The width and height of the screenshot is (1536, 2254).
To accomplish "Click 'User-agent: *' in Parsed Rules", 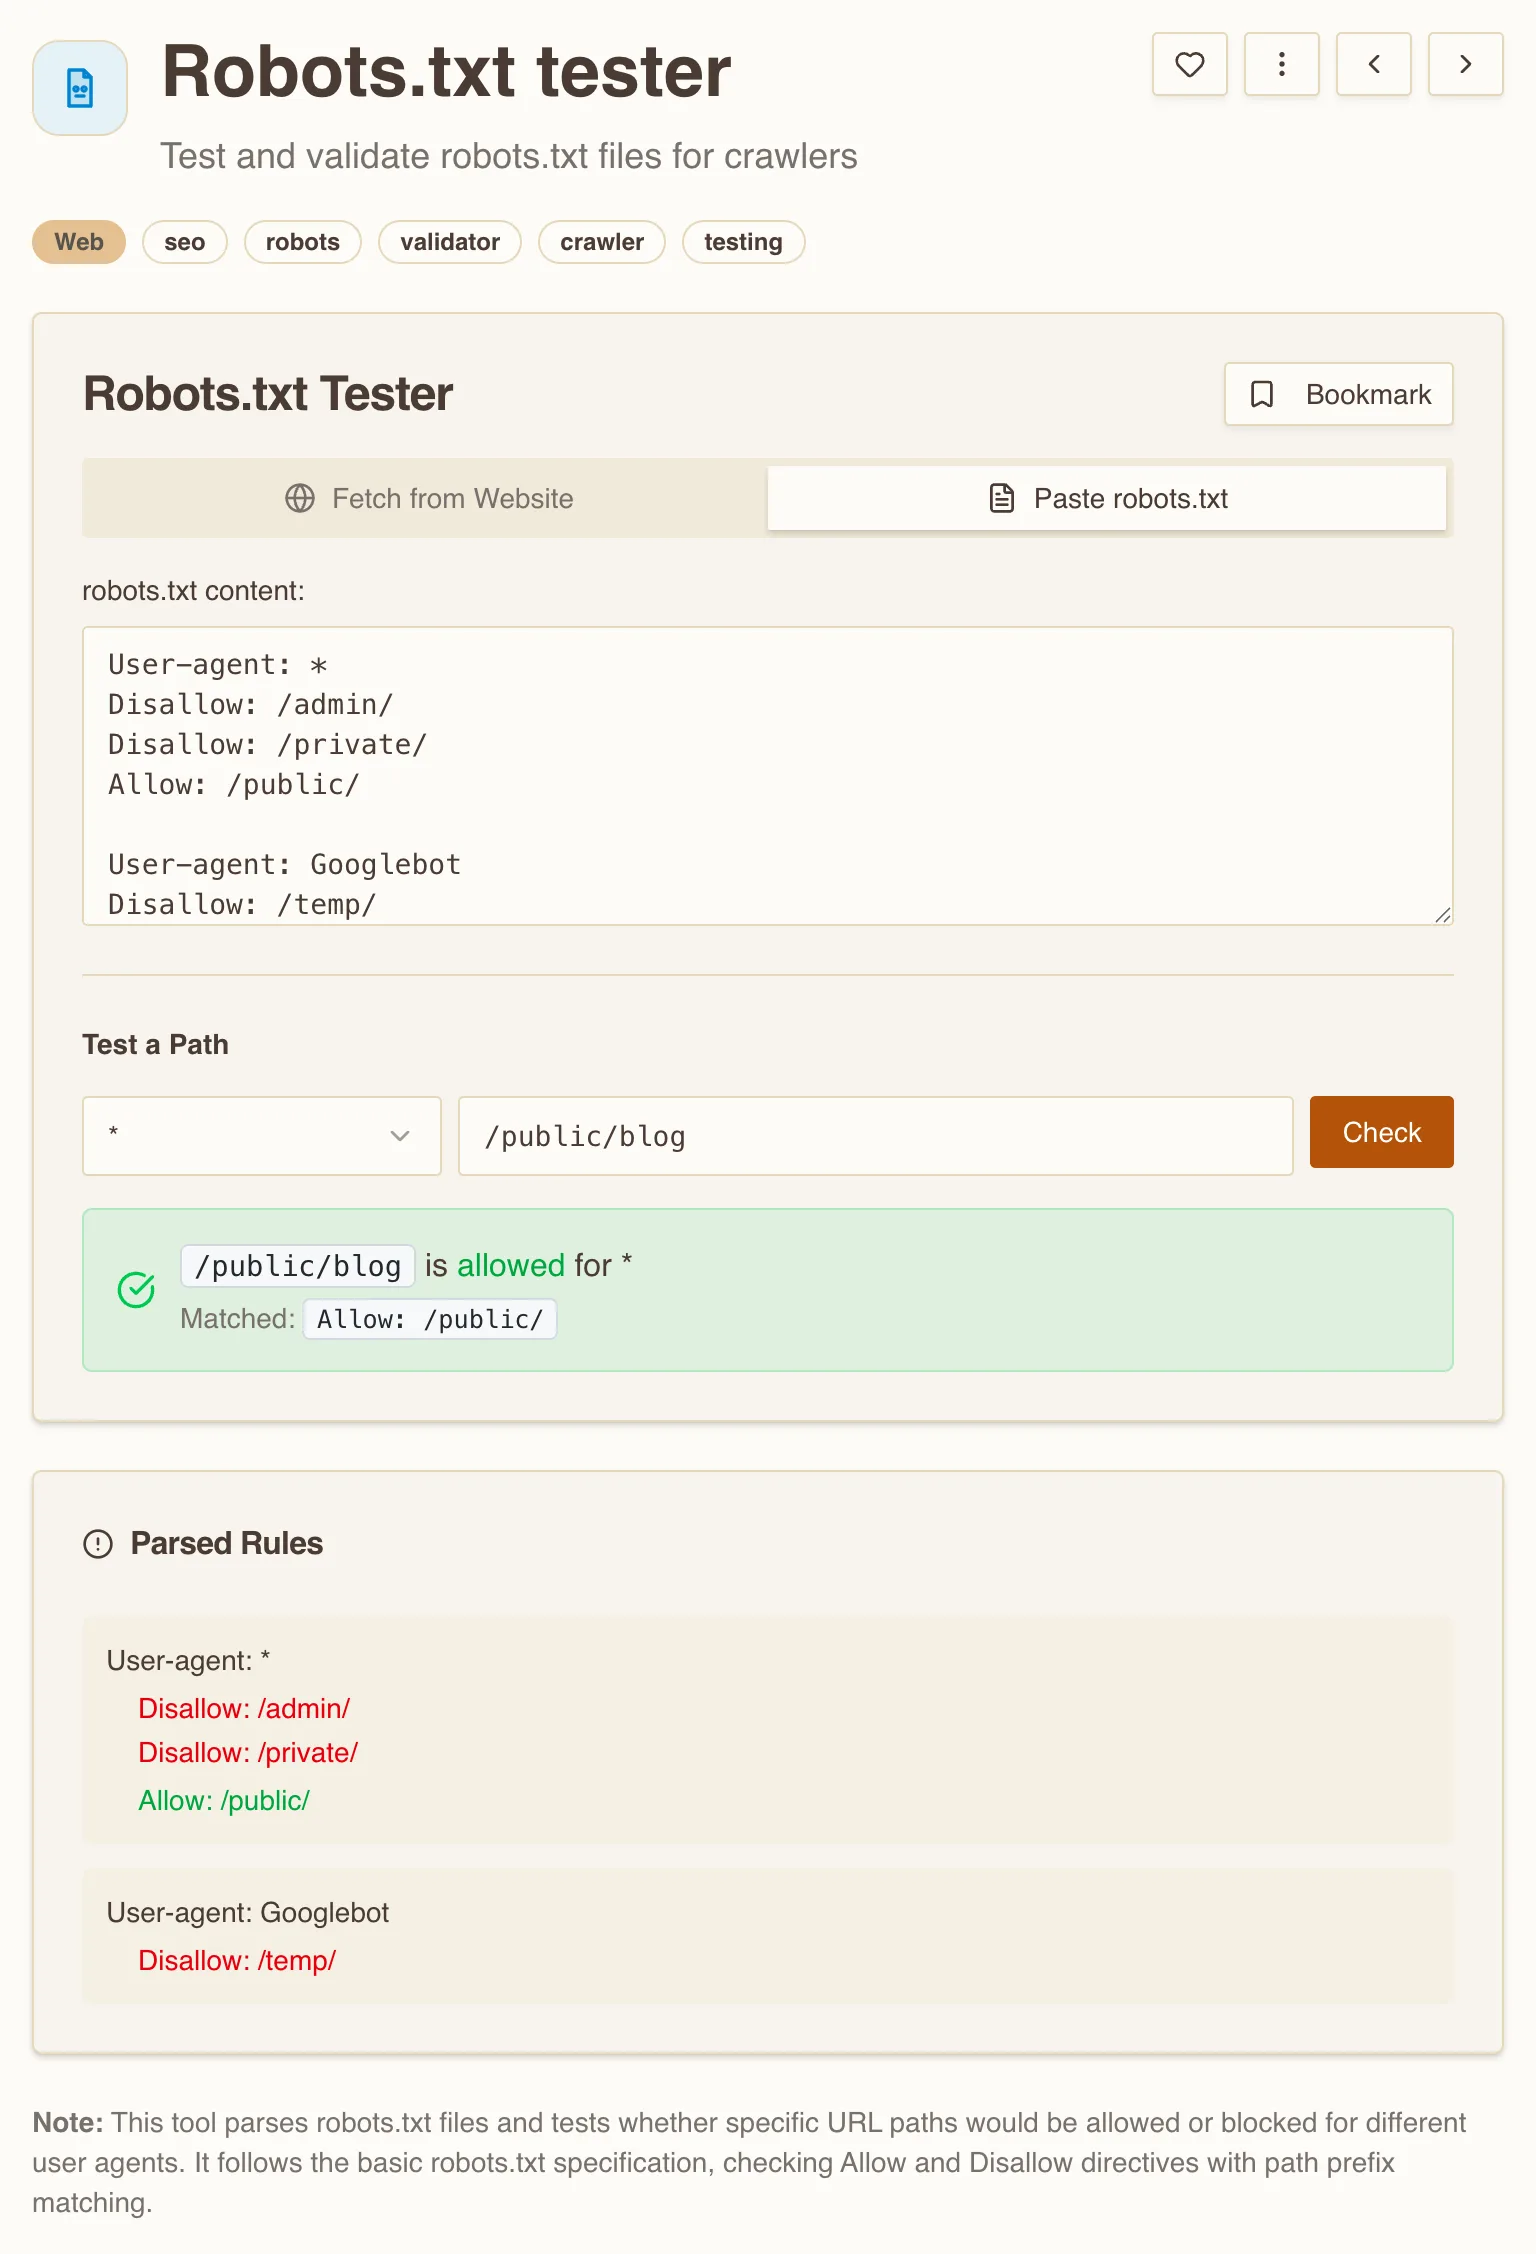I will [x=189, y=1660].
